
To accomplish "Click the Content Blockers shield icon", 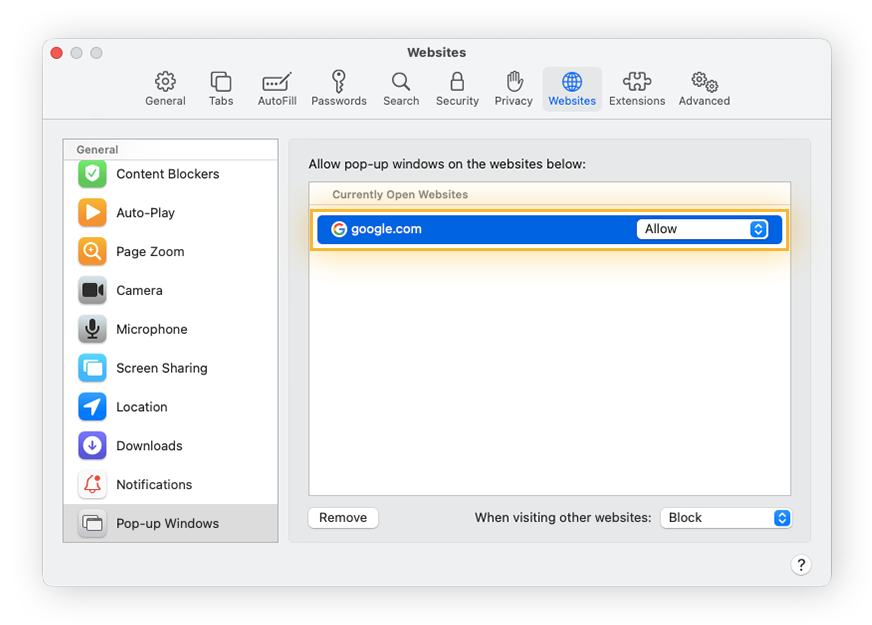I will click(92, 174).
